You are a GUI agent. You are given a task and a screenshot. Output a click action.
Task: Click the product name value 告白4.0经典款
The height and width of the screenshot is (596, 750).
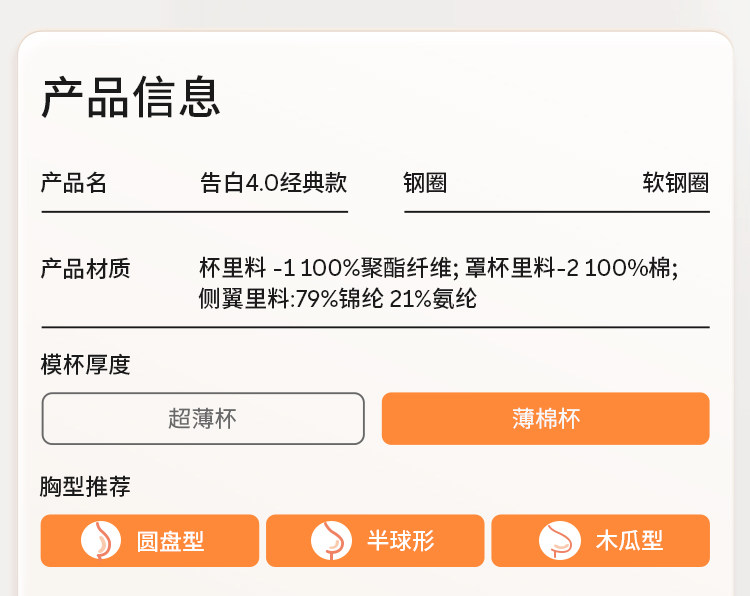tap(273, 183)
